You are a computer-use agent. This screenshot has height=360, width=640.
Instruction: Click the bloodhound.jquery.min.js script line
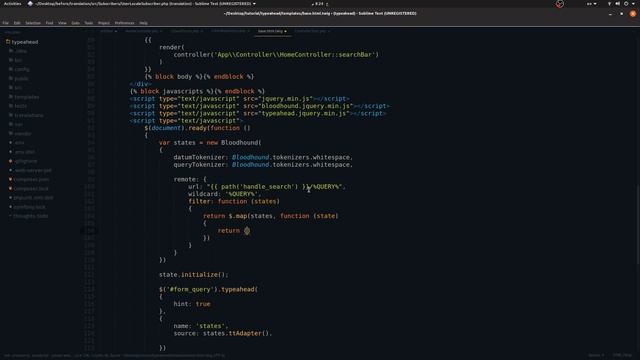point(260,106)
